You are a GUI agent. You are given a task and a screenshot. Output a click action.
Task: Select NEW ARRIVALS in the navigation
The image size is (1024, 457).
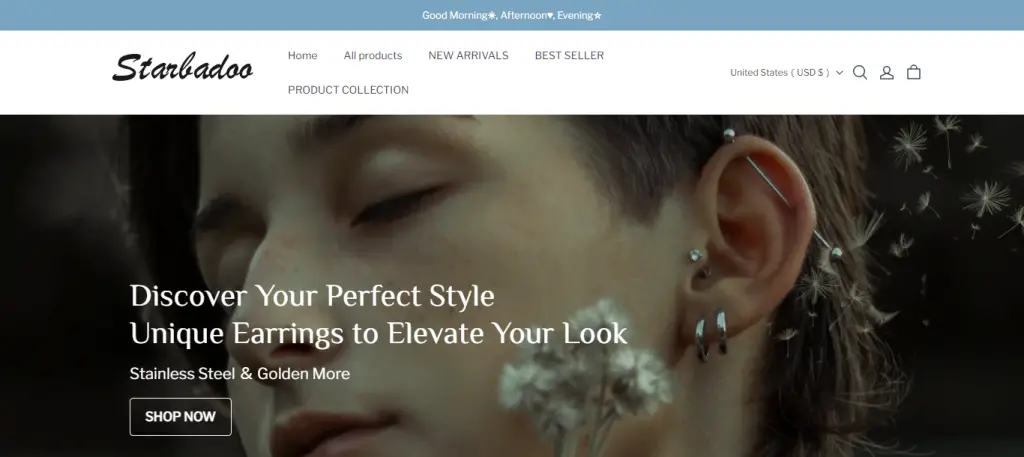point(468,55)
